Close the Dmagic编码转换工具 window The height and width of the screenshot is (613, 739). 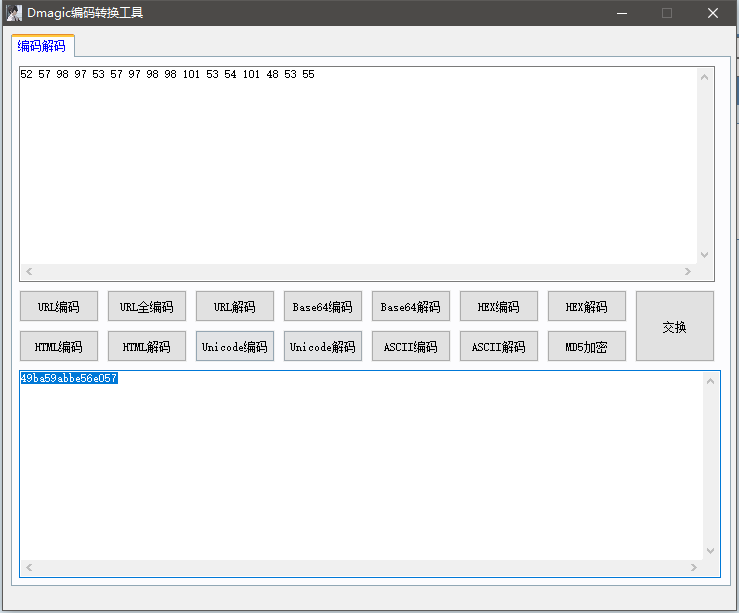713,13
